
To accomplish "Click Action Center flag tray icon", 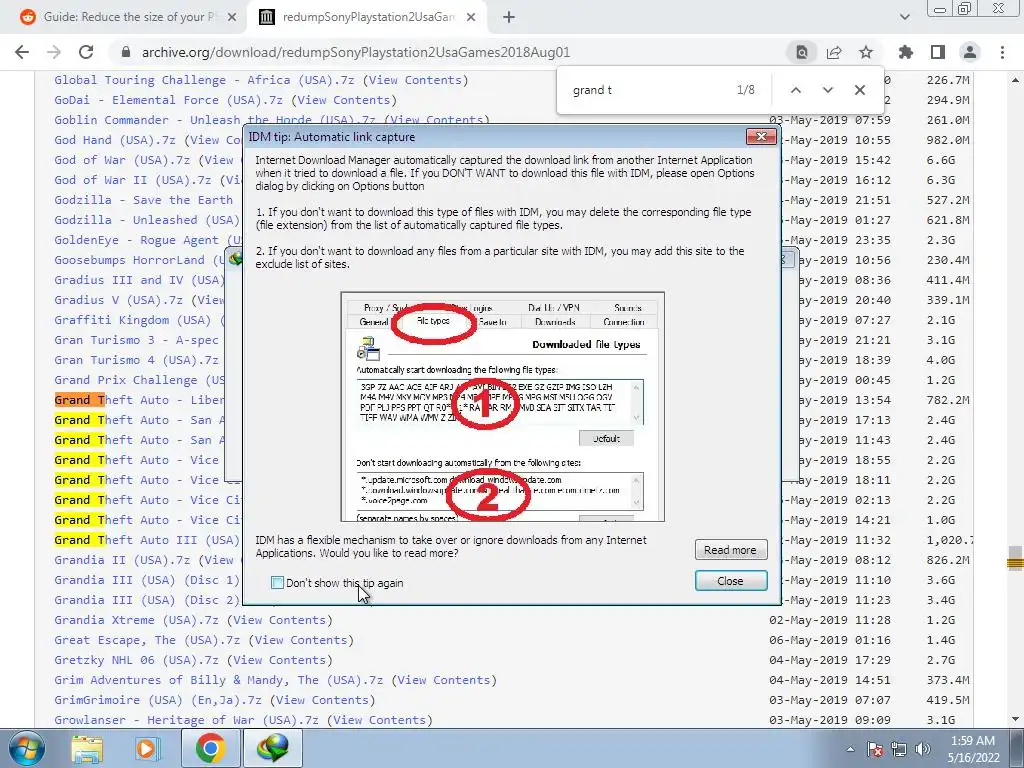I will pyautogui.click(x=876, y=749).
